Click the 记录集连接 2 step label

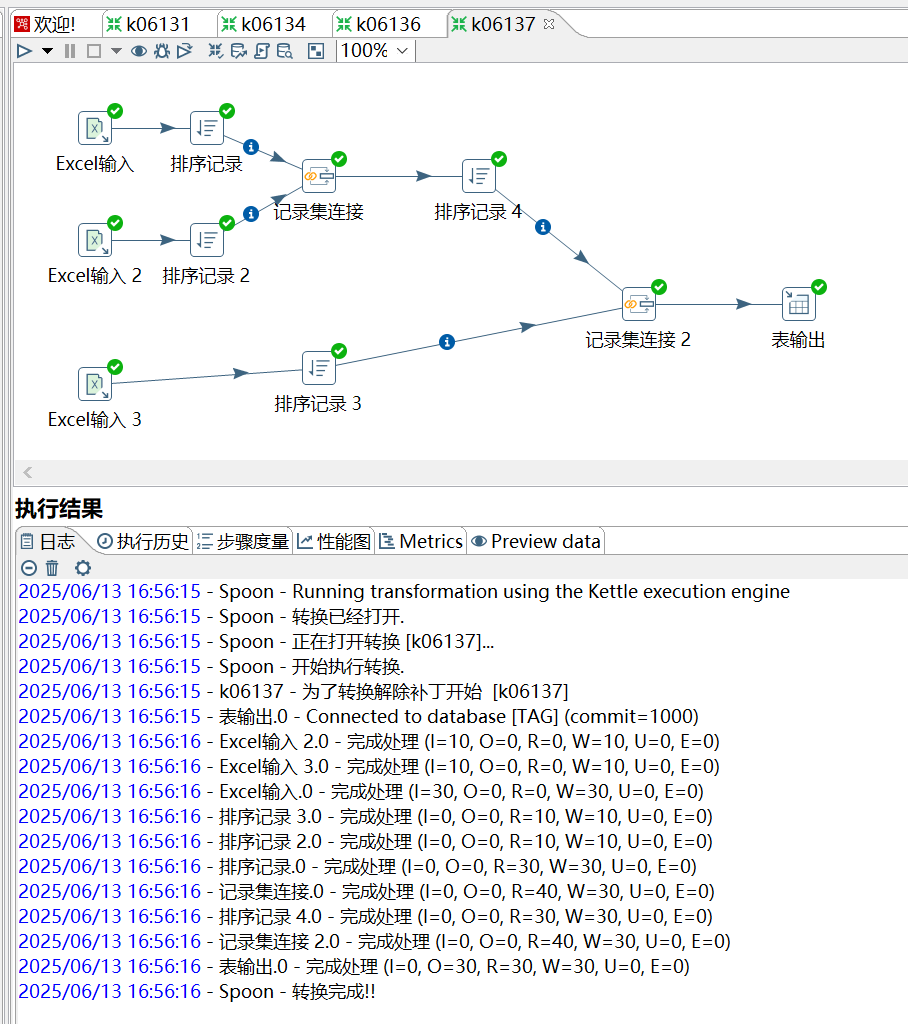pos(638,340)
